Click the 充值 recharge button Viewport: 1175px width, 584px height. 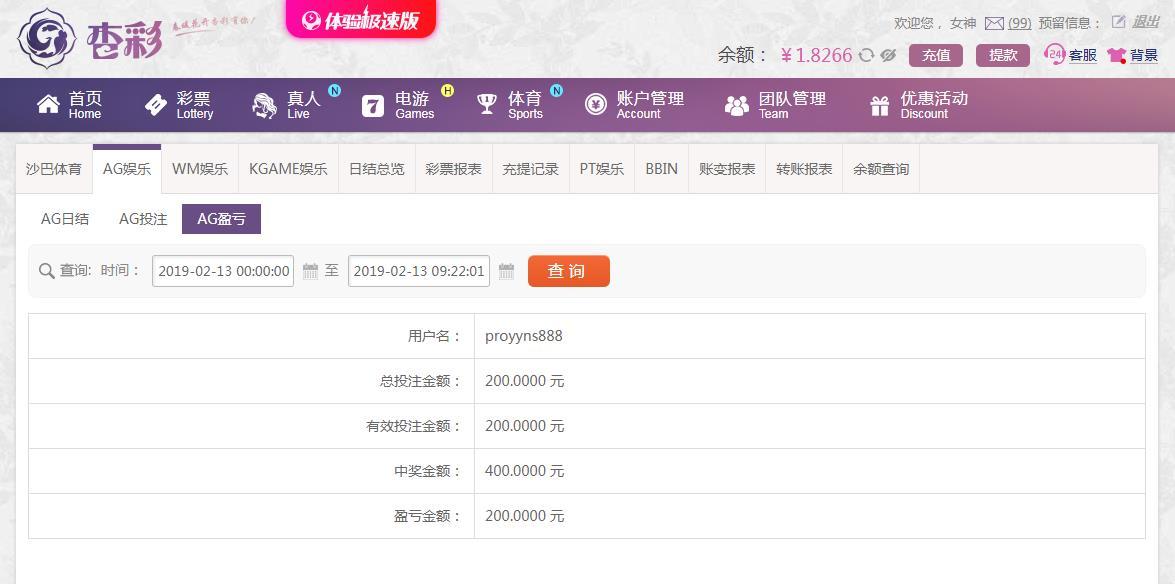[x=936, y=55]
